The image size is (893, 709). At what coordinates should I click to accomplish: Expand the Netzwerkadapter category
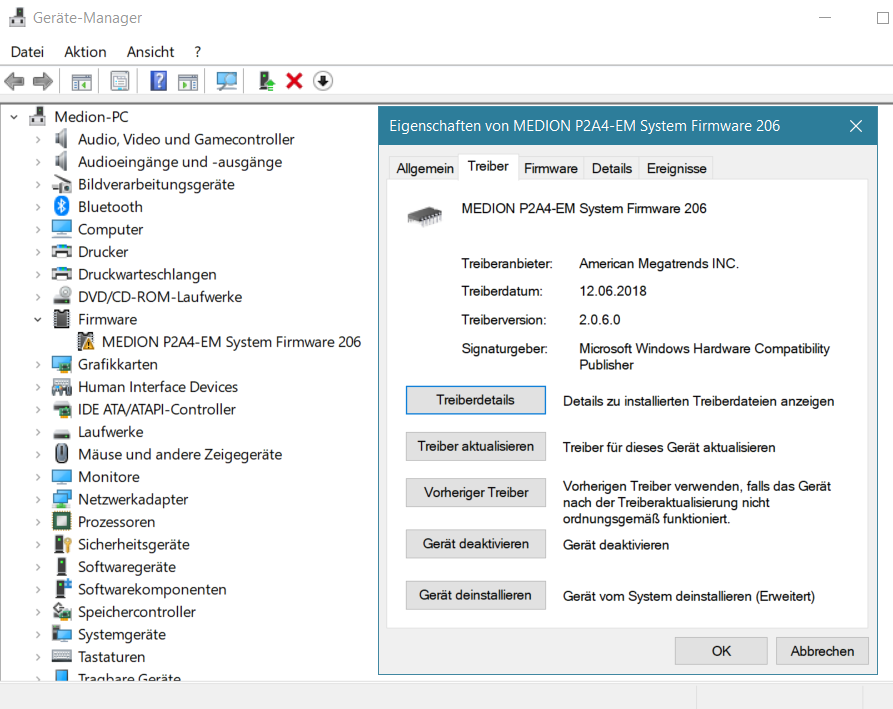pyautogui.click(x=38, y=499)
